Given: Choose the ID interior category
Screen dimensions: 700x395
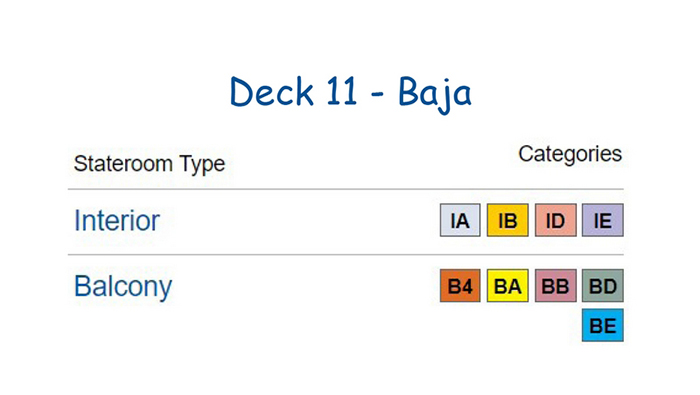Looking at the screenshot, I should pos(555,220).
